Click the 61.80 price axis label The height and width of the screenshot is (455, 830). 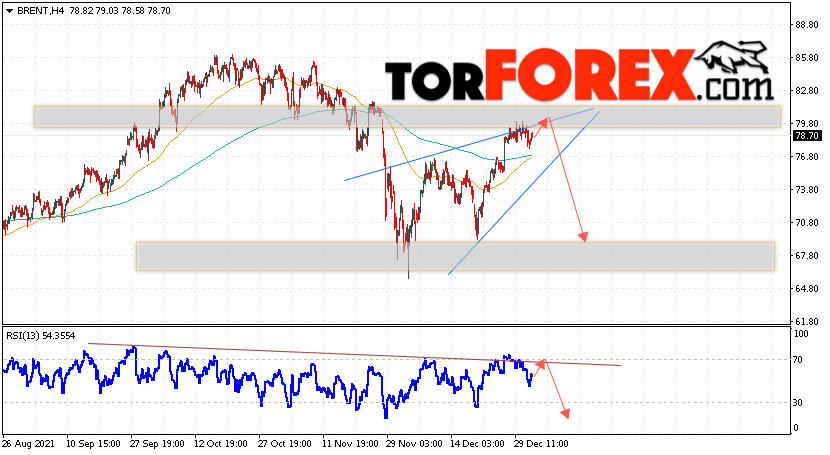(806, 322)
